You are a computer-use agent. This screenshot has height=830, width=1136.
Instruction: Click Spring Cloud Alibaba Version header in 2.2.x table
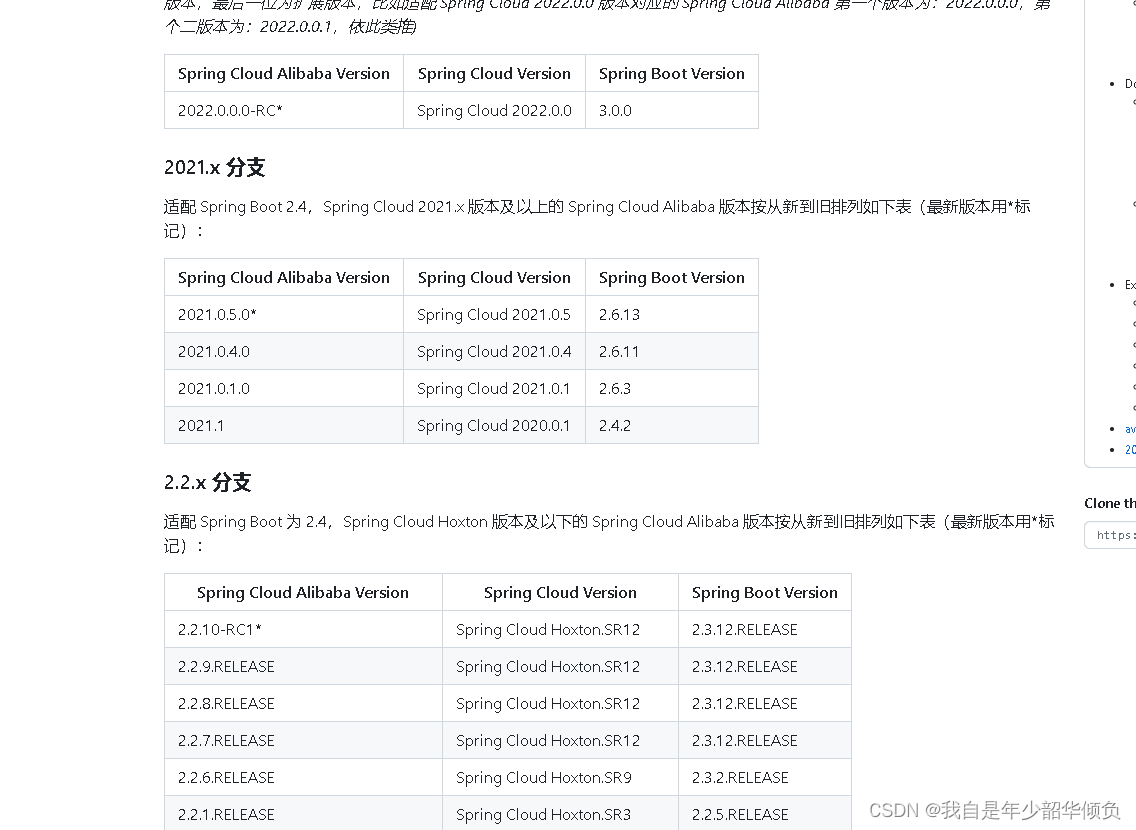click(304, 592)
